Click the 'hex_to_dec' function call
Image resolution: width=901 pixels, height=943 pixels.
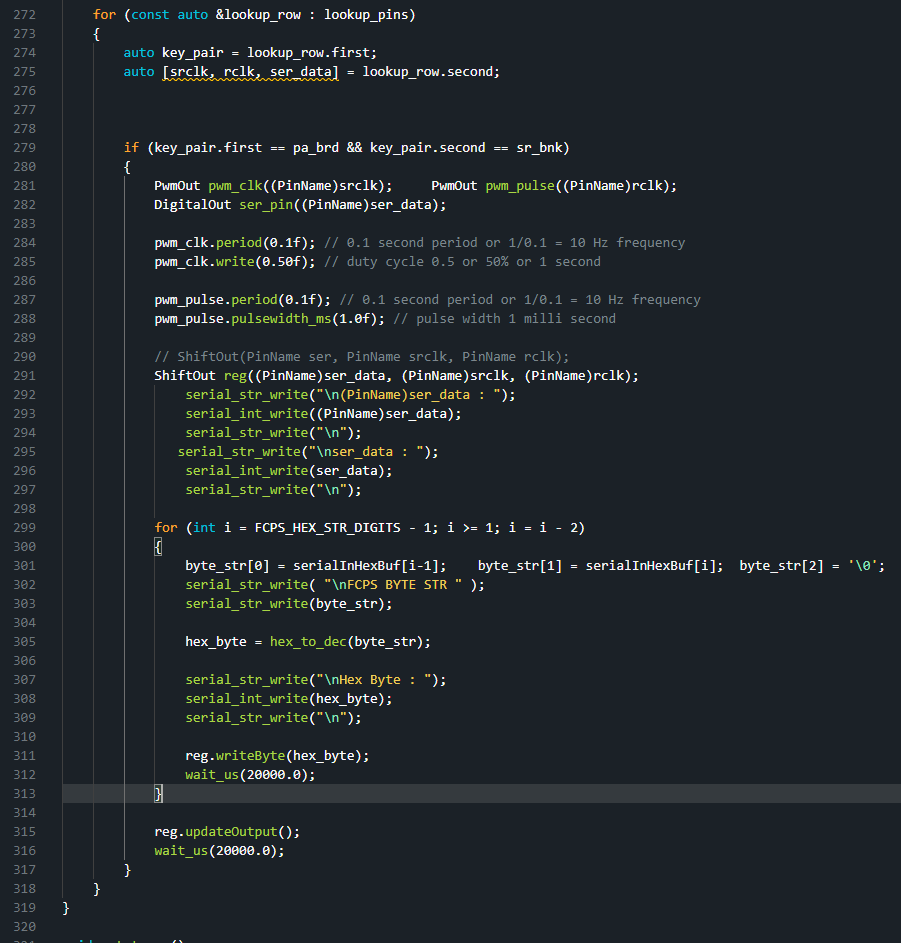(x=309, y=642)
